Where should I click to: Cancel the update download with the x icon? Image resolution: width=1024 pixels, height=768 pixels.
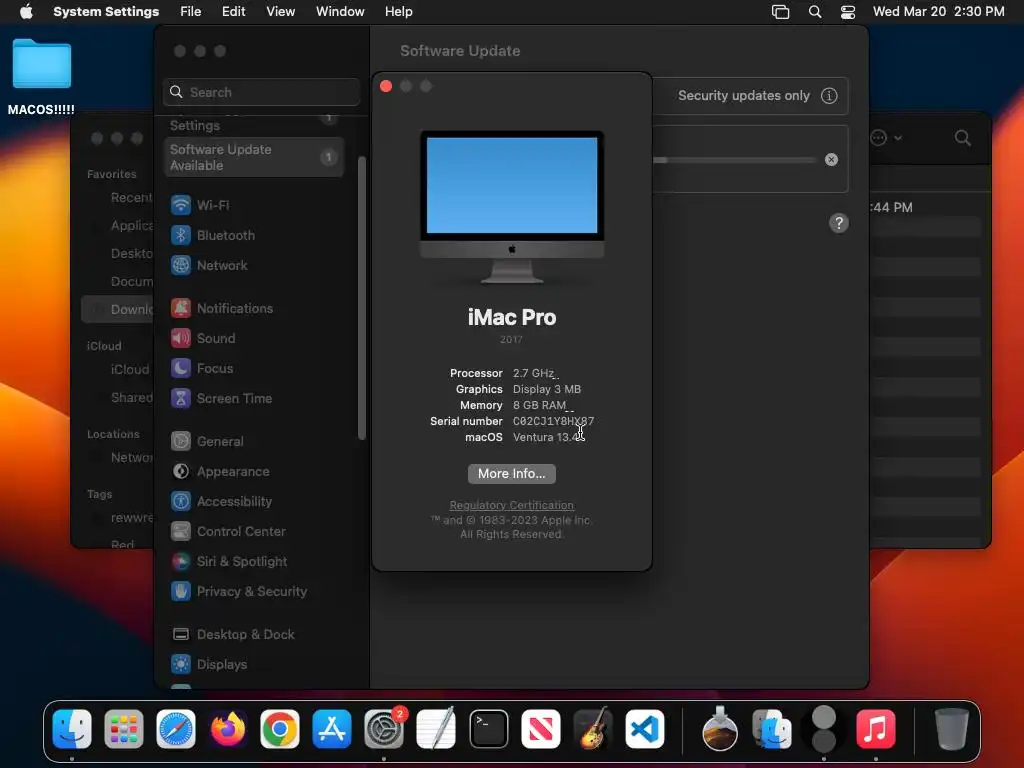[831, 159]
